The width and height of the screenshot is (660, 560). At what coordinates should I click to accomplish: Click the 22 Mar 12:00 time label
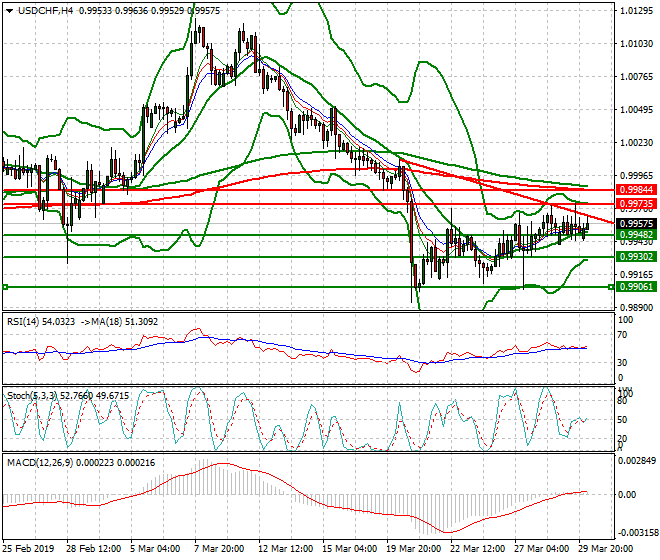478,549
